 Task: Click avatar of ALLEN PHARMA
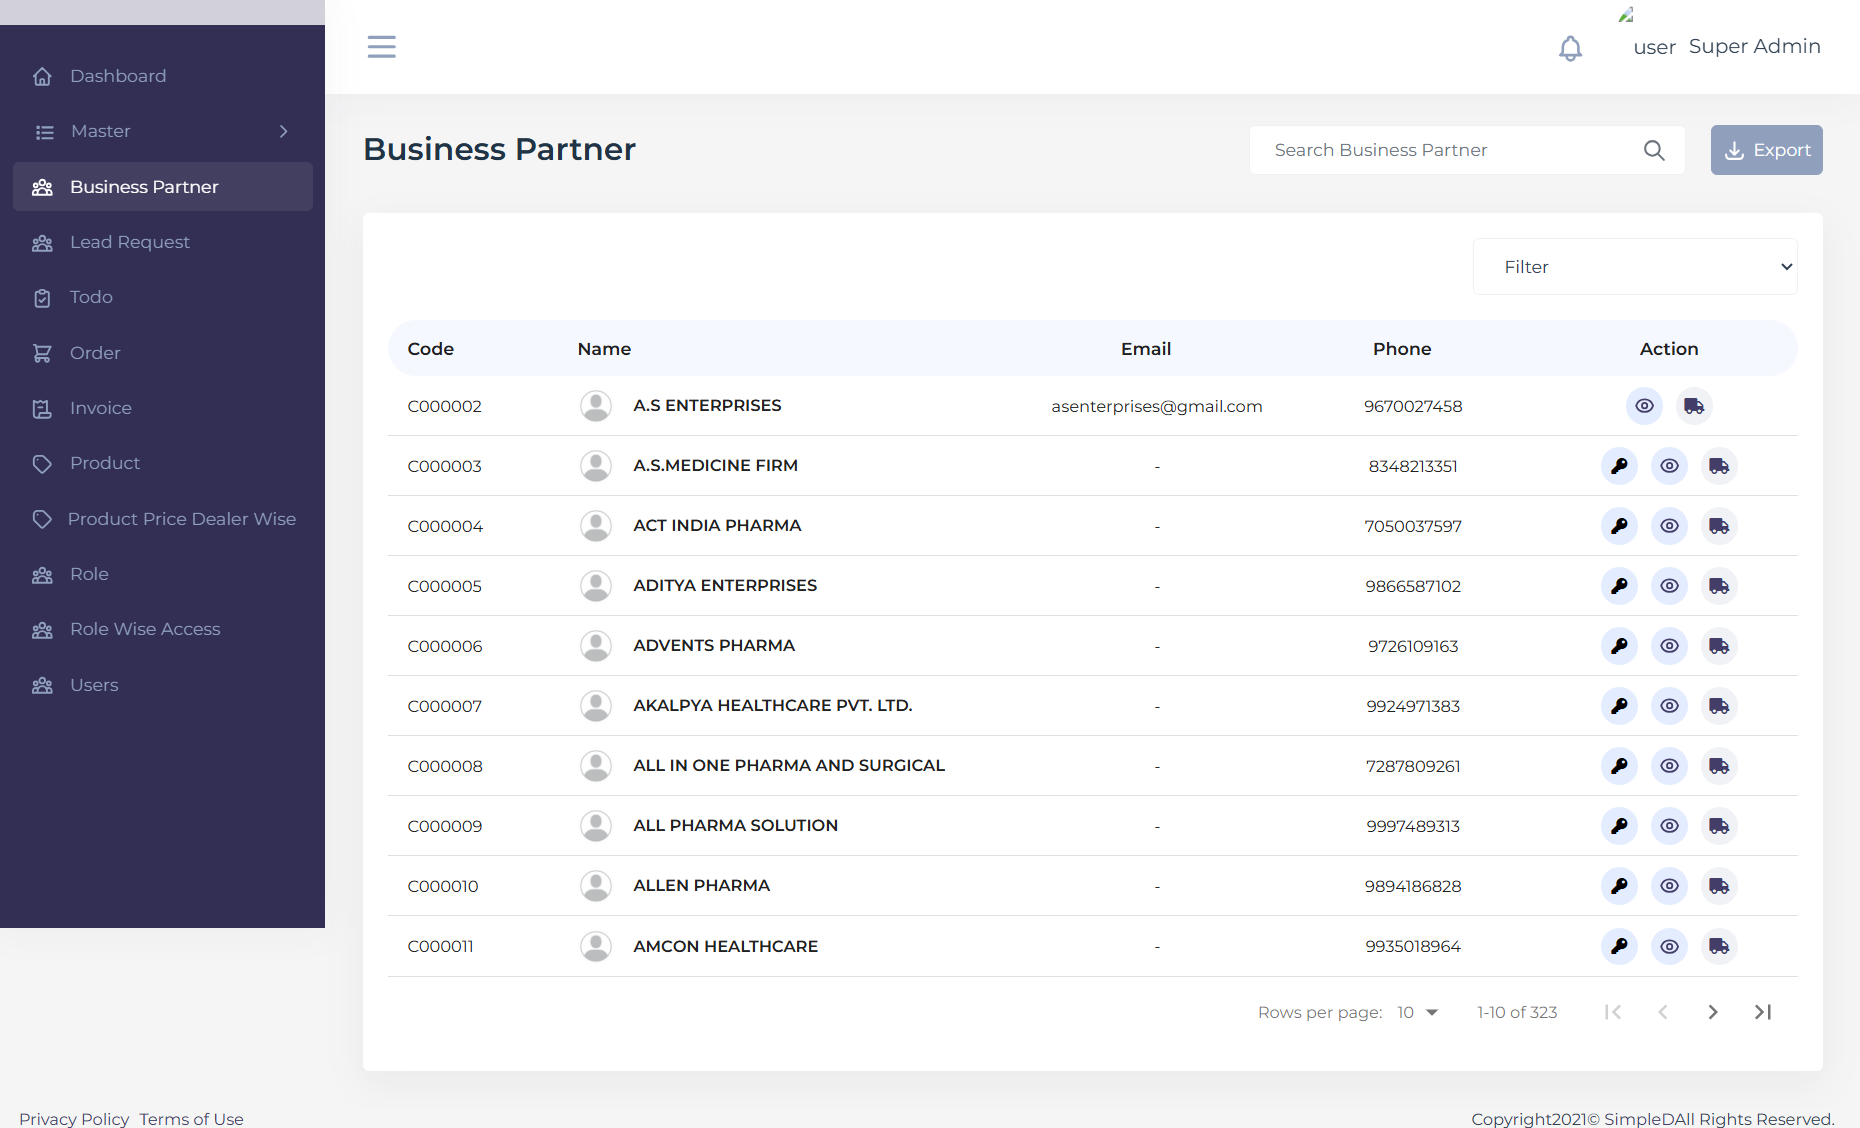click(x=596, y=886)
